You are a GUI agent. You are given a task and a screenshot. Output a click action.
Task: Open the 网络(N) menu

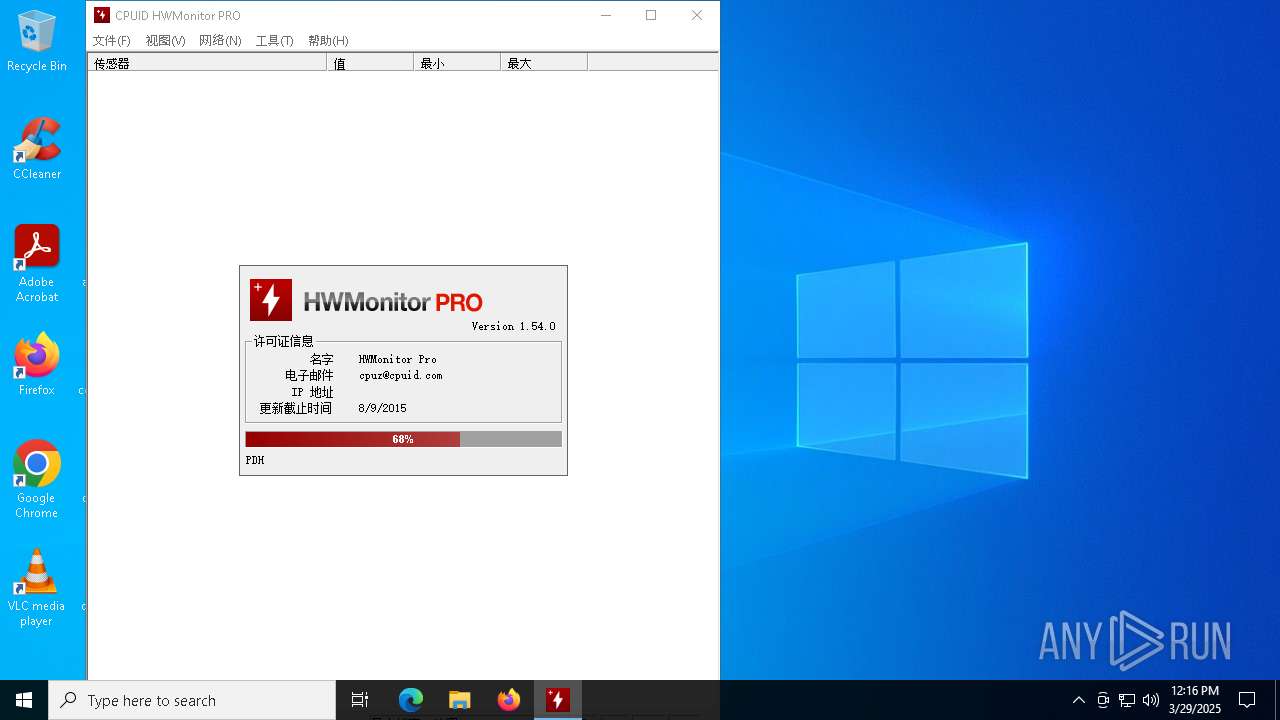pos(220,41)
